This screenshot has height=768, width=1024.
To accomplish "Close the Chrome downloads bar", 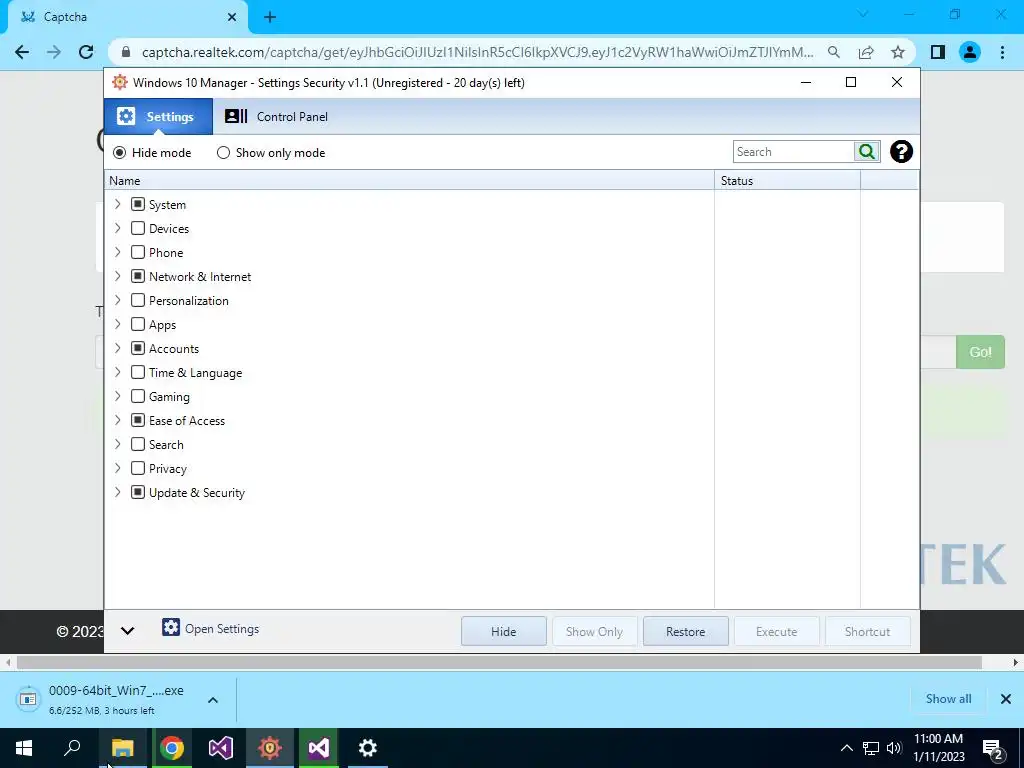I will click(1006, 699).
